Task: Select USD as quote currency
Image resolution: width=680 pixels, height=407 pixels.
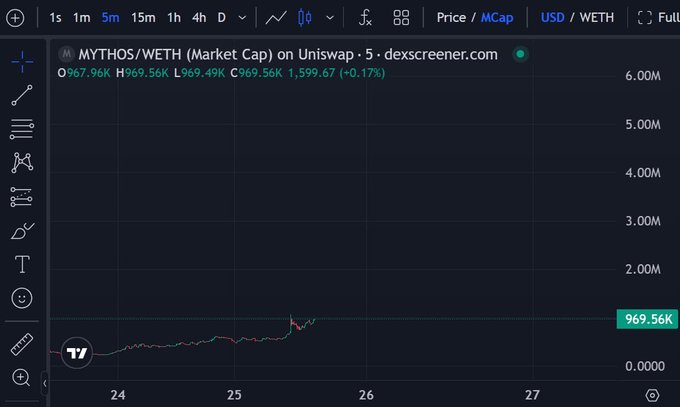Action: click(552, 18)
